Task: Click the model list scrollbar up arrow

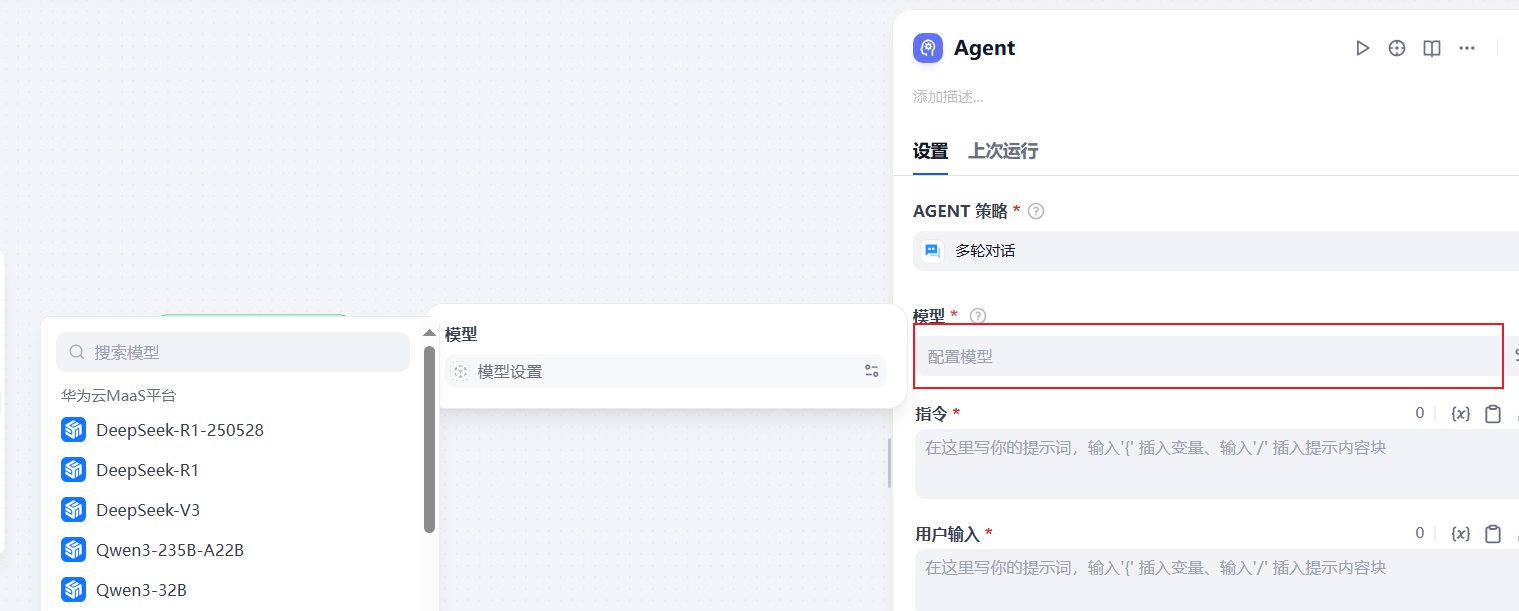Action: (429, 333)
